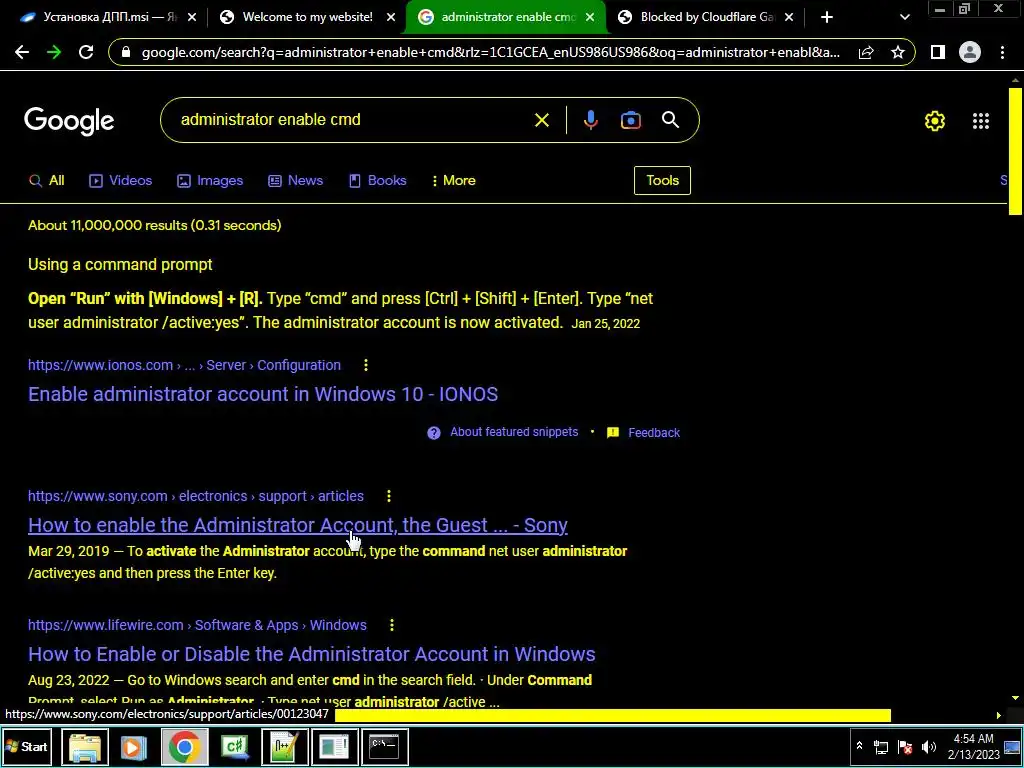1024x768 pixels.
Task: Switch to Videos results
Action: point(121,181)
